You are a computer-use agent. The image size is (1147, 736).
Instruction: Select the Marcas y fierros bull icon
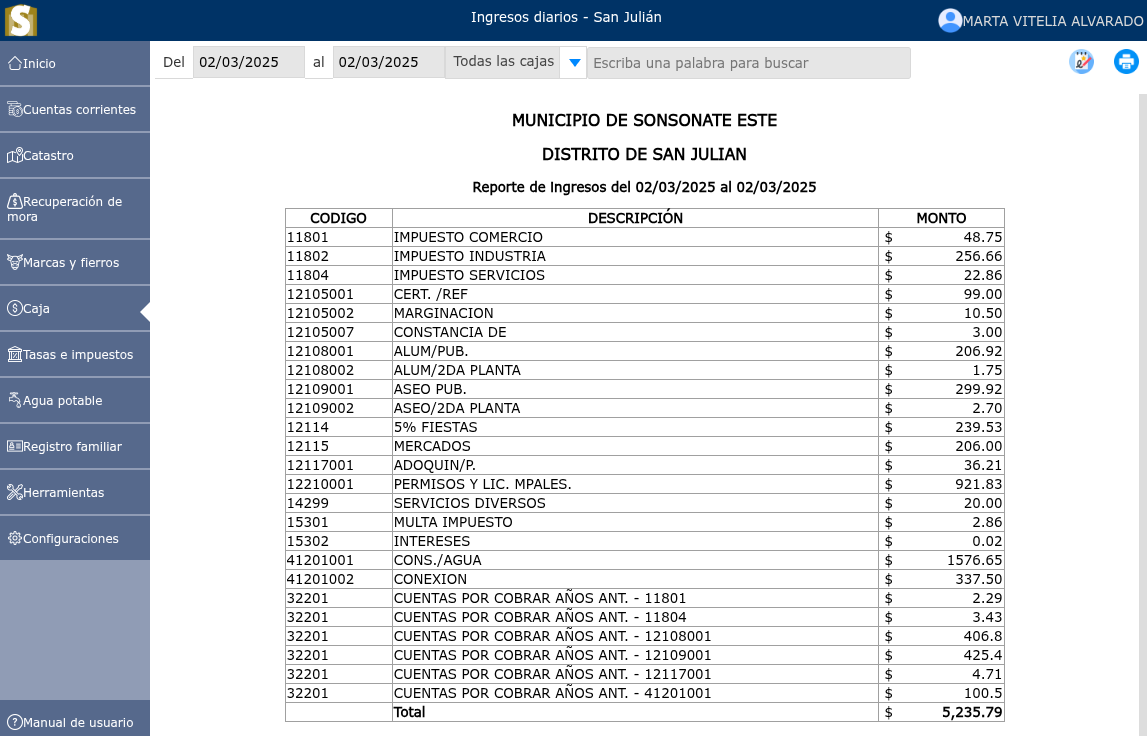pos(15,261)
